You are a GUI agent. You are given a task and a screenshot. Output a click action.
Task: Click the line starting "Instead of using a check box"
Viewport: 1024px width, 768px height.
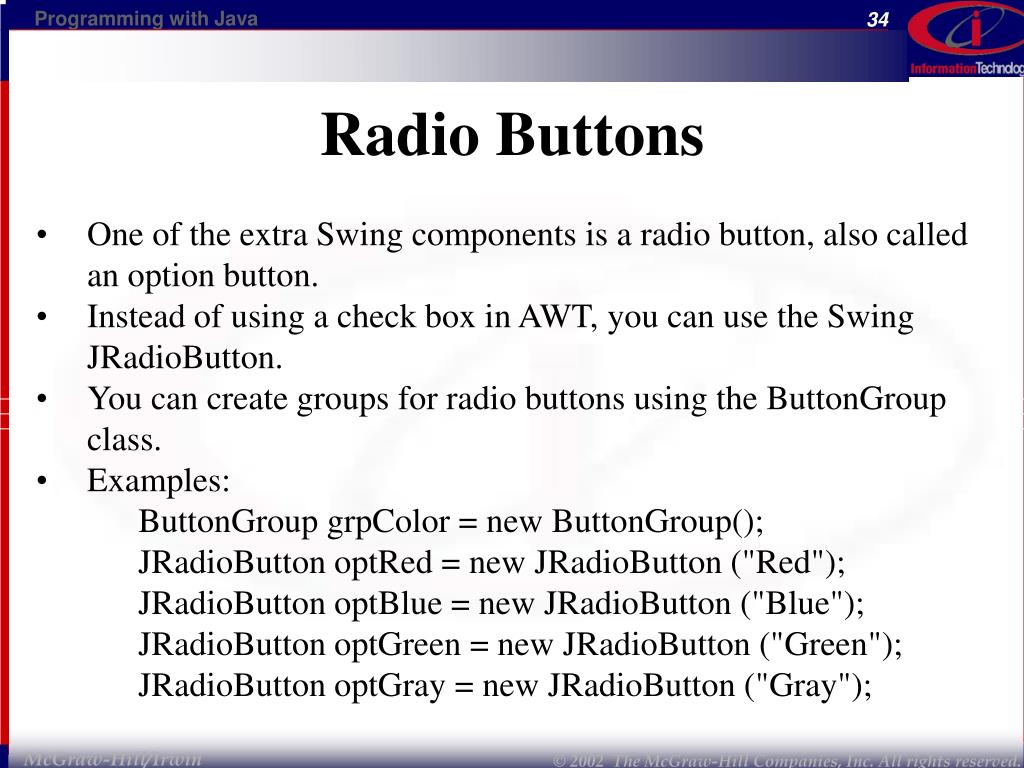click(x=500, y=317)
